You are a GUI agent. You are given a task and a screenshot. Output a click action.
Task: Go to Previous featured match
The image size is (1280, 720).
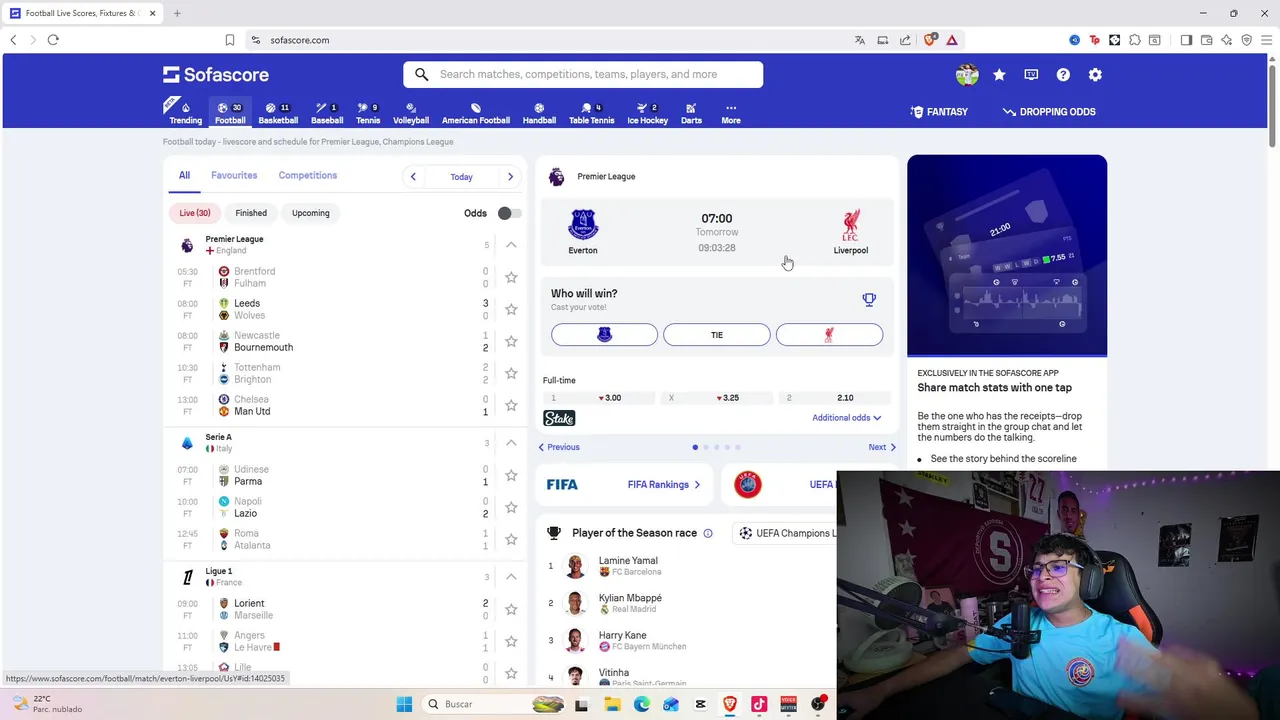click(x=559, y=447)
